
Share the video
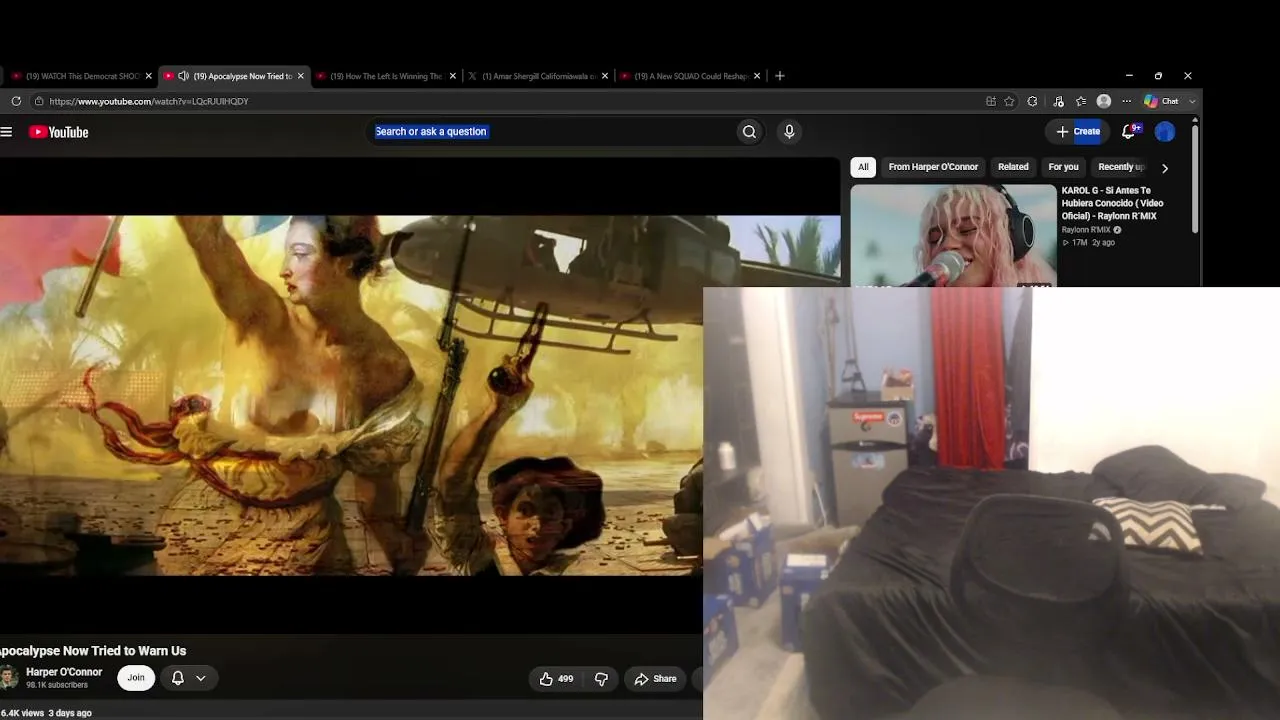click(655, 679)
